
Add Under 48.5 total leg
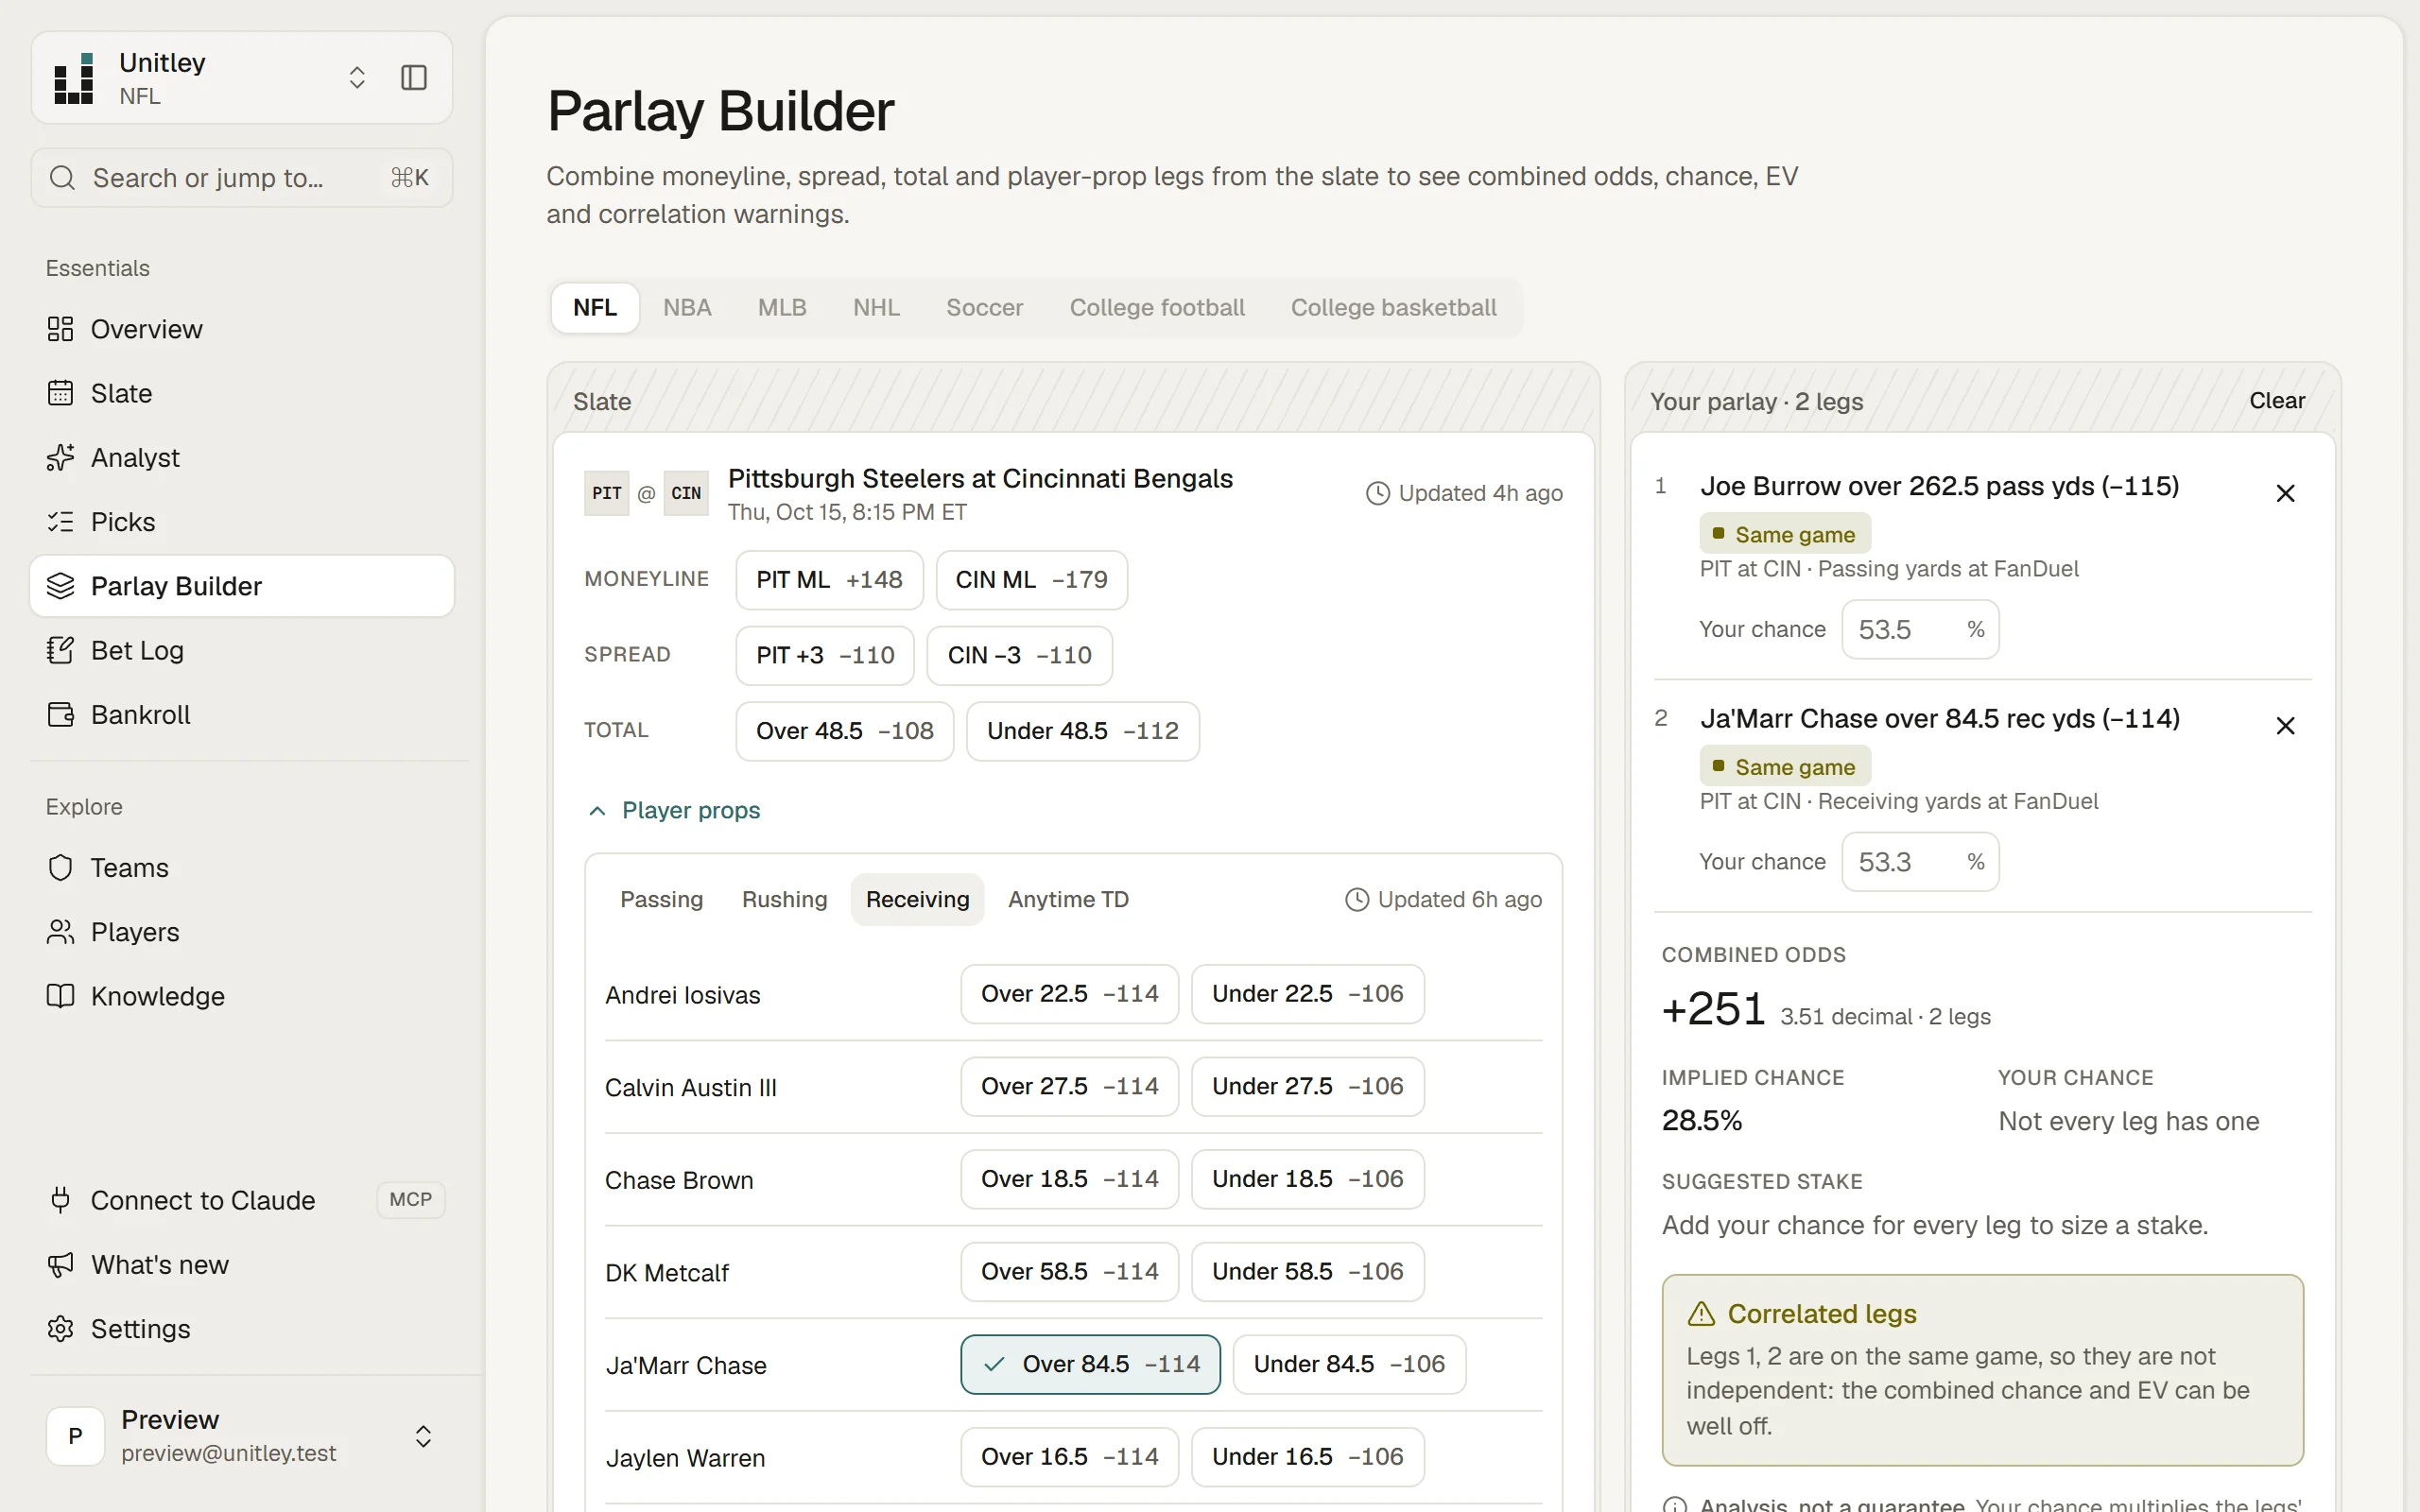(1082, 731)
